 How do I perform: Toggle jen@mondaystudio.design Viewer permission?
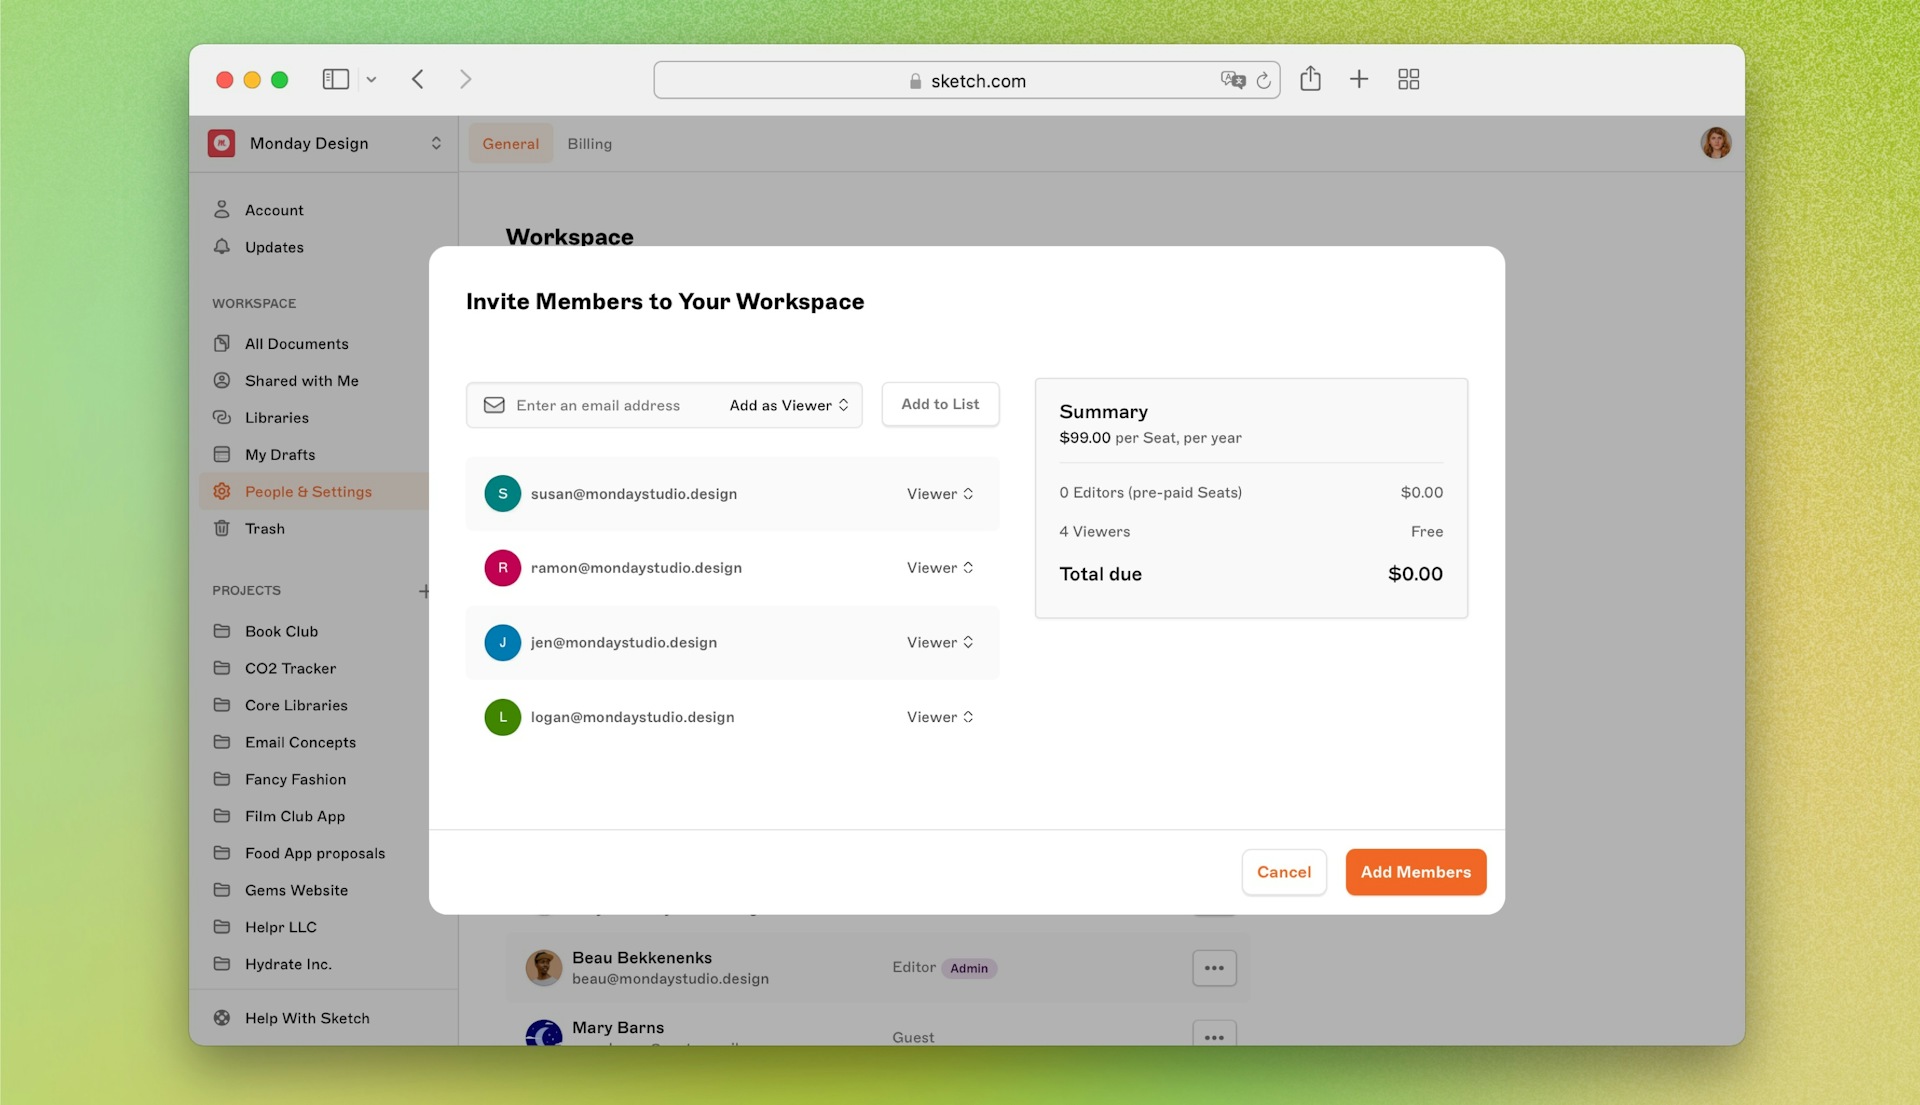942,642
